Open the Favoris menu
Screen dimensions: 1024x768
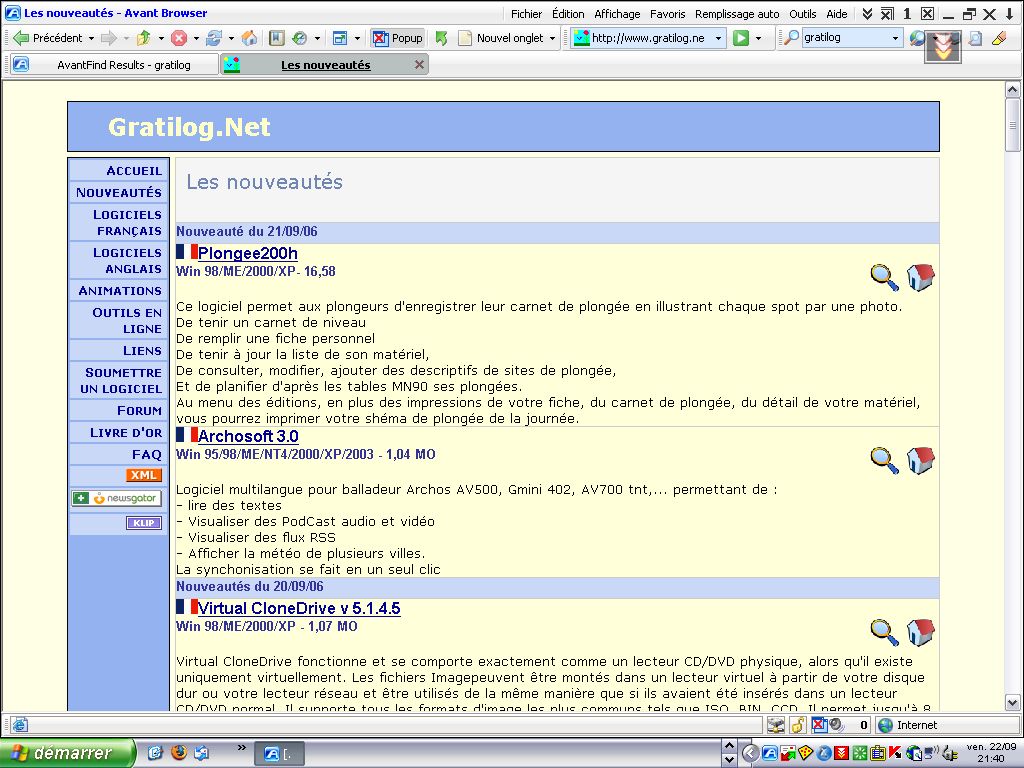point(667,14)
